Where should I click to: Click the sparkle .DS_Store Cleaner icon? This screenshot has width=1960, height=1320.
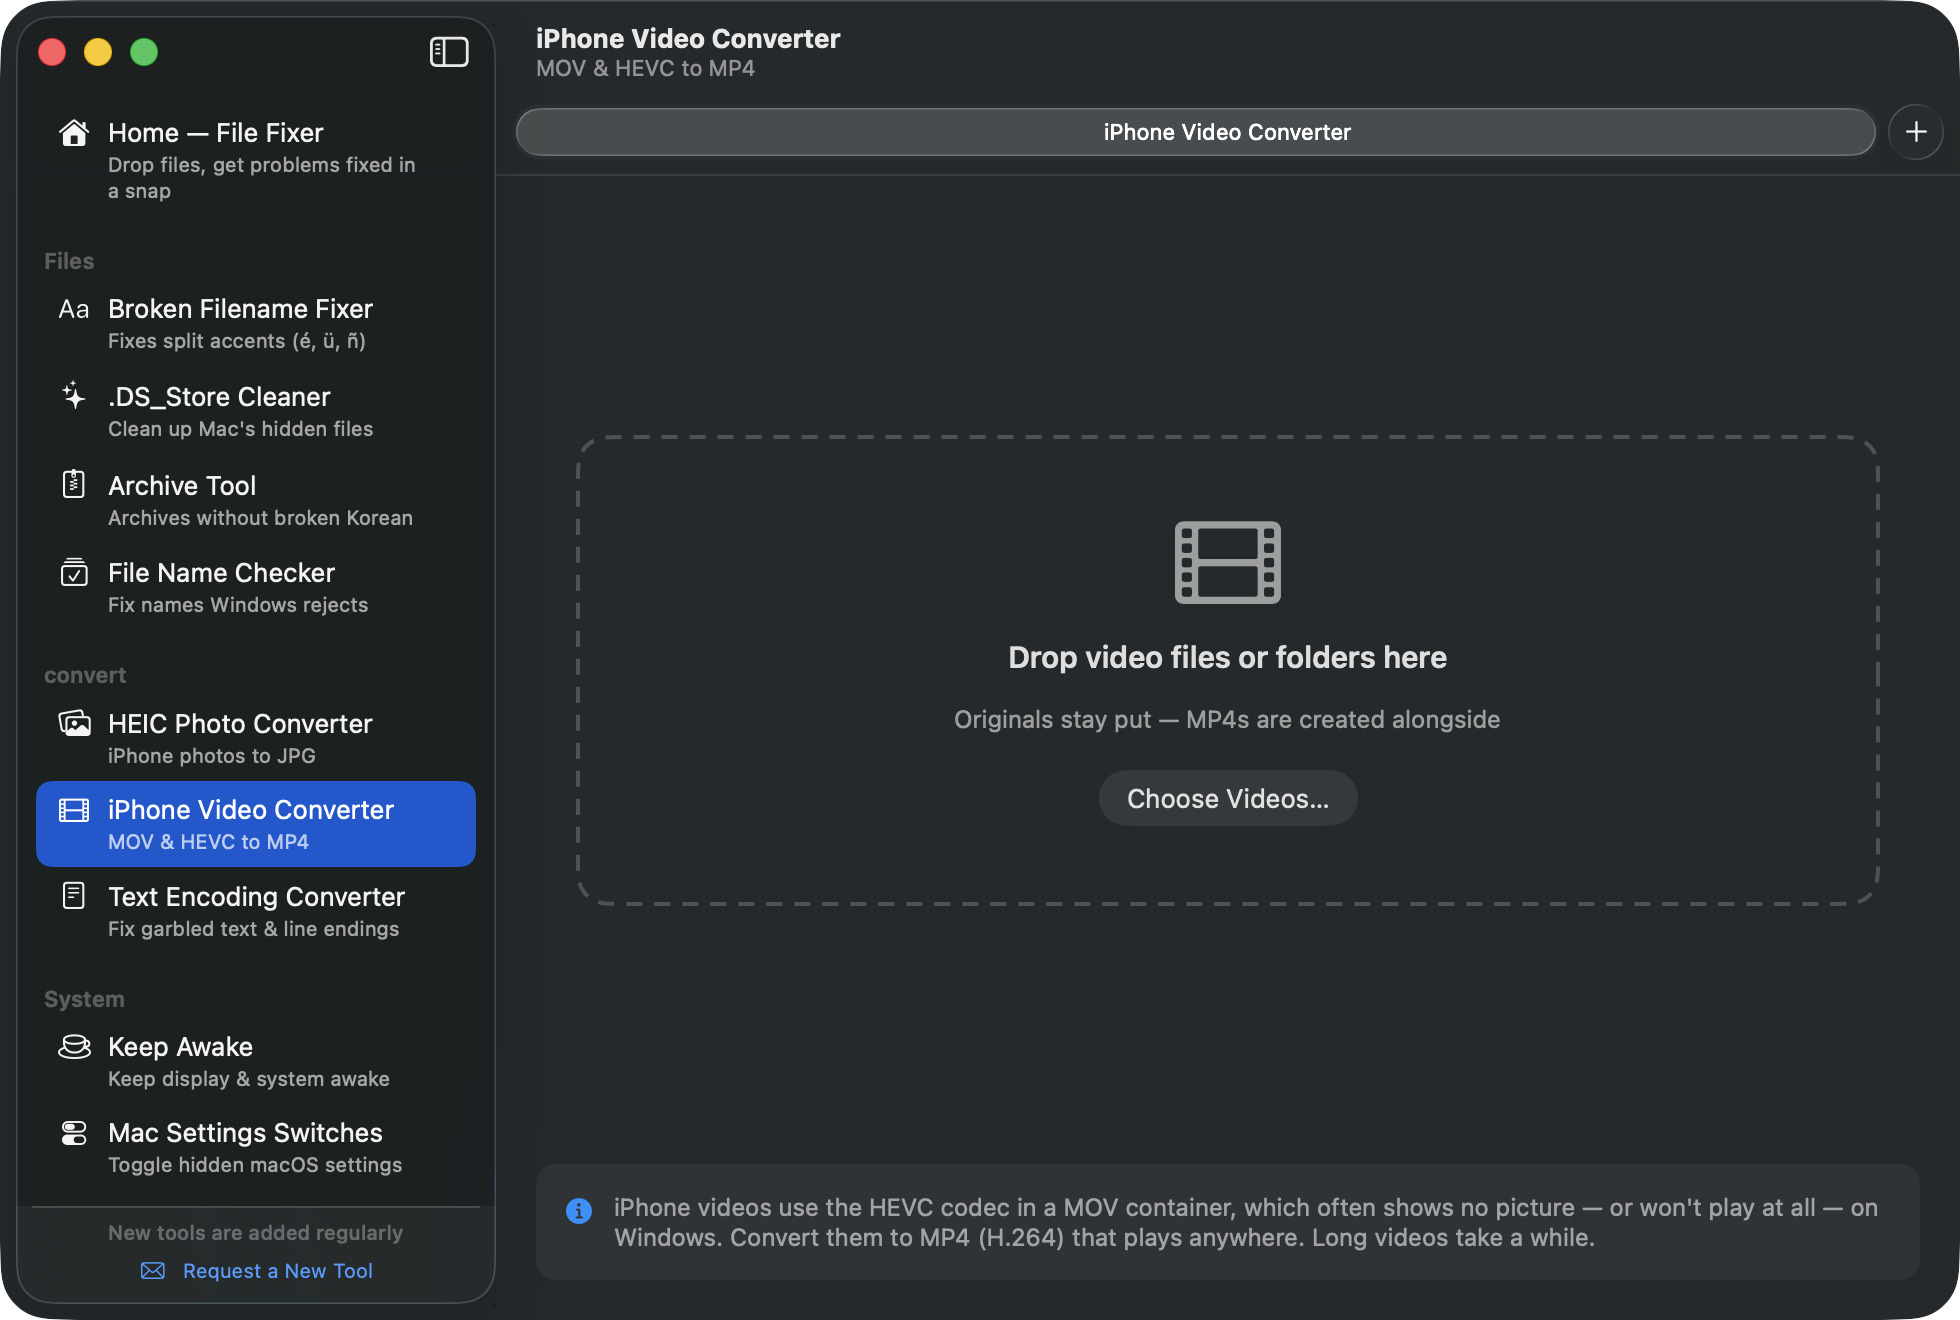[x=74, y=396]
